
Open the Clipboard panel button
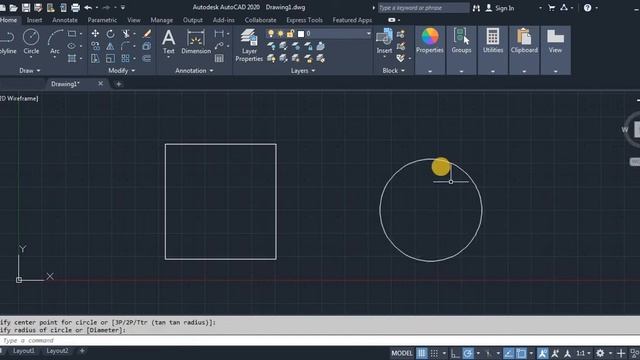(524, 50)
